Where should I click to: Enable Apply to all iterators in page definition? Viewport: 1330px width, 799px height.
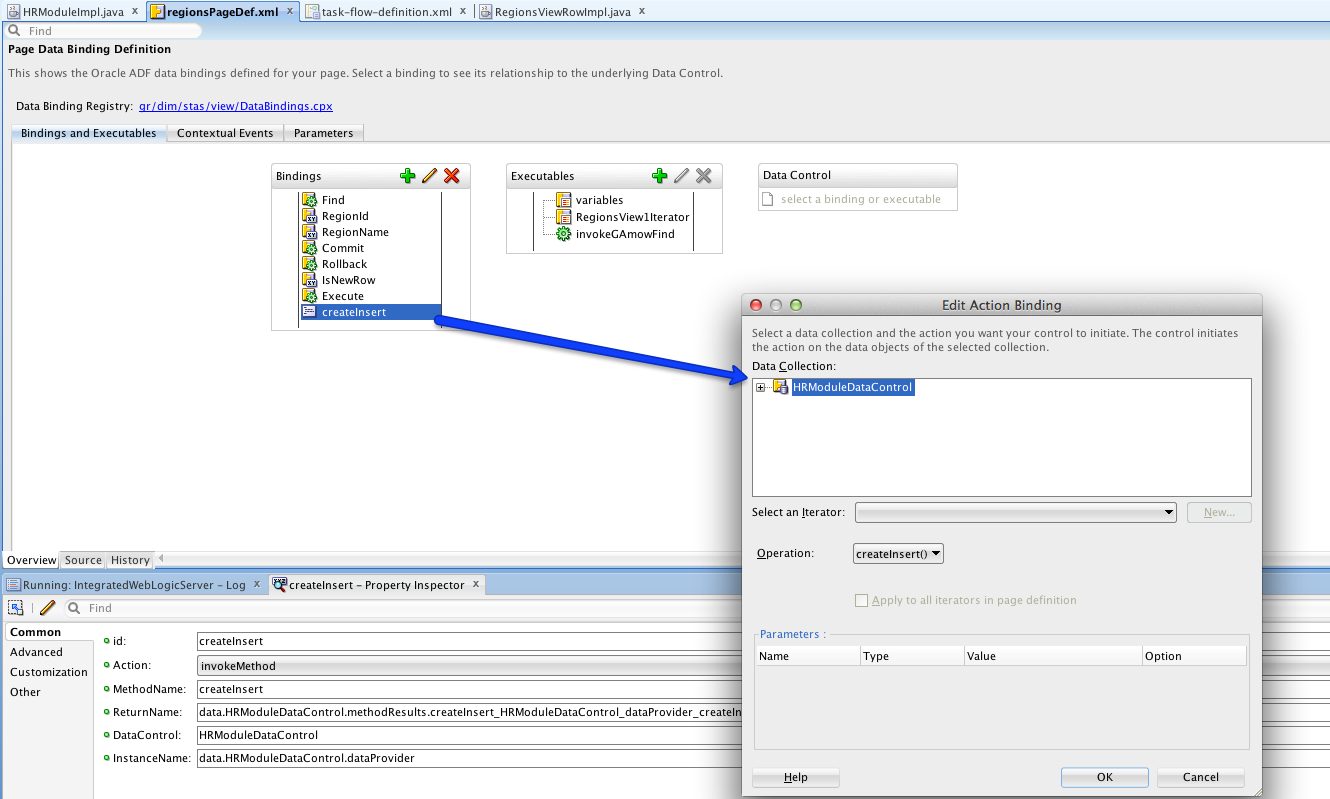pos(862,600)
